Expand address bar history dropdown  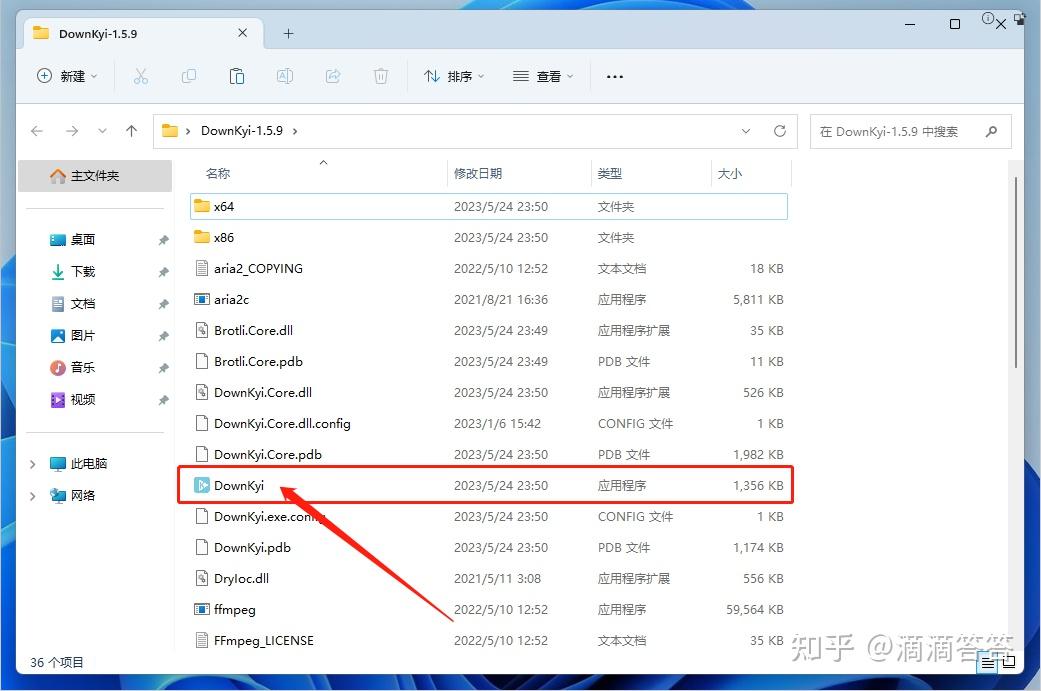[746, 131]
